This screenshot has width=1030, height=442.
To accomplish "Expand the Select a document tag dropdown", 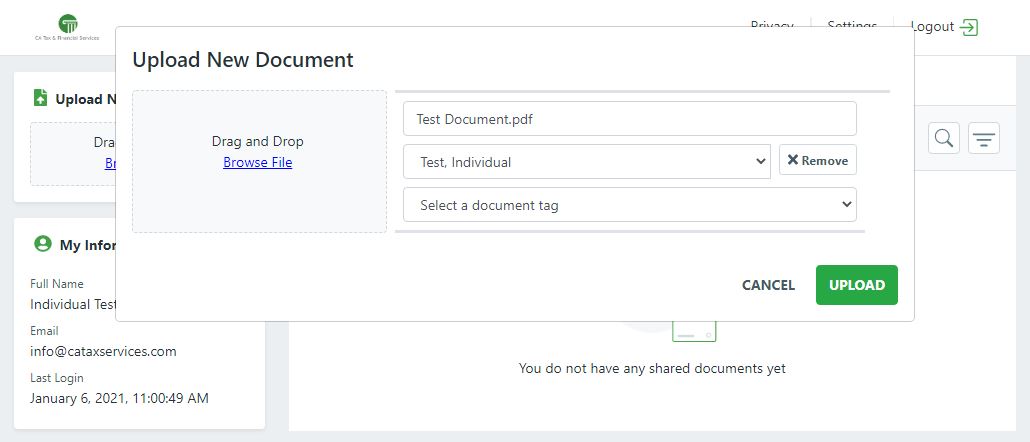I will pos(629,205).
